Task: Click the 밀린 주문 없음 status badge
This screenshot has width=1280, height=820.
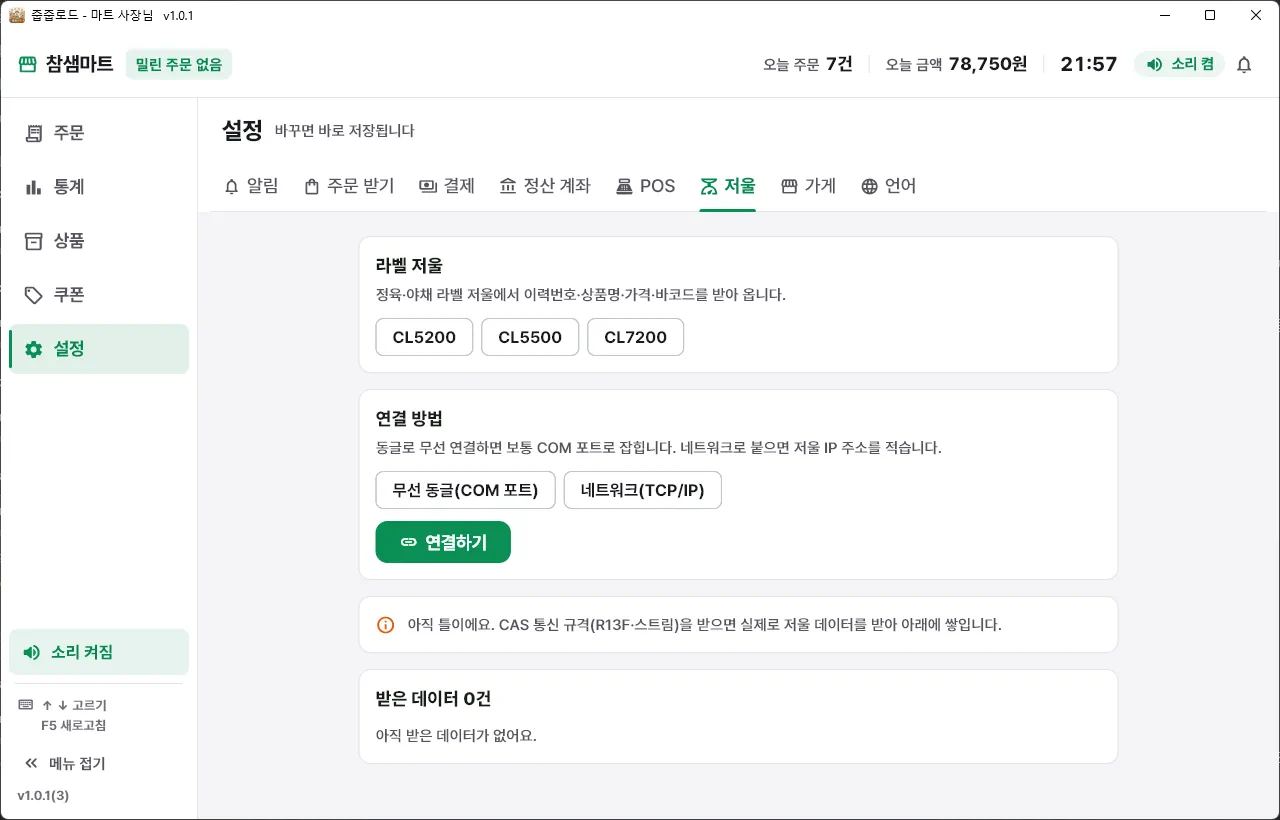Action: [179, 65]
